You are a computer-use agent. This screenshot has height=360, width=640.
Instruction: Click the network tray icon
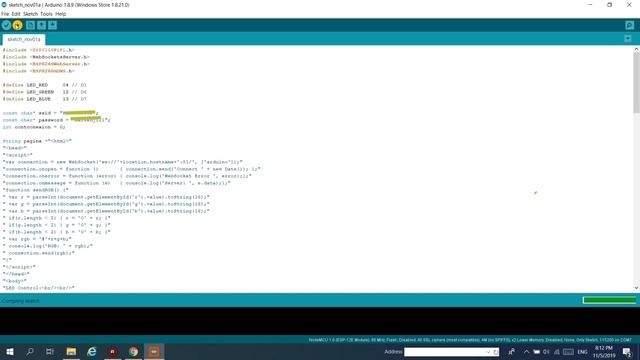pos(556,352)
